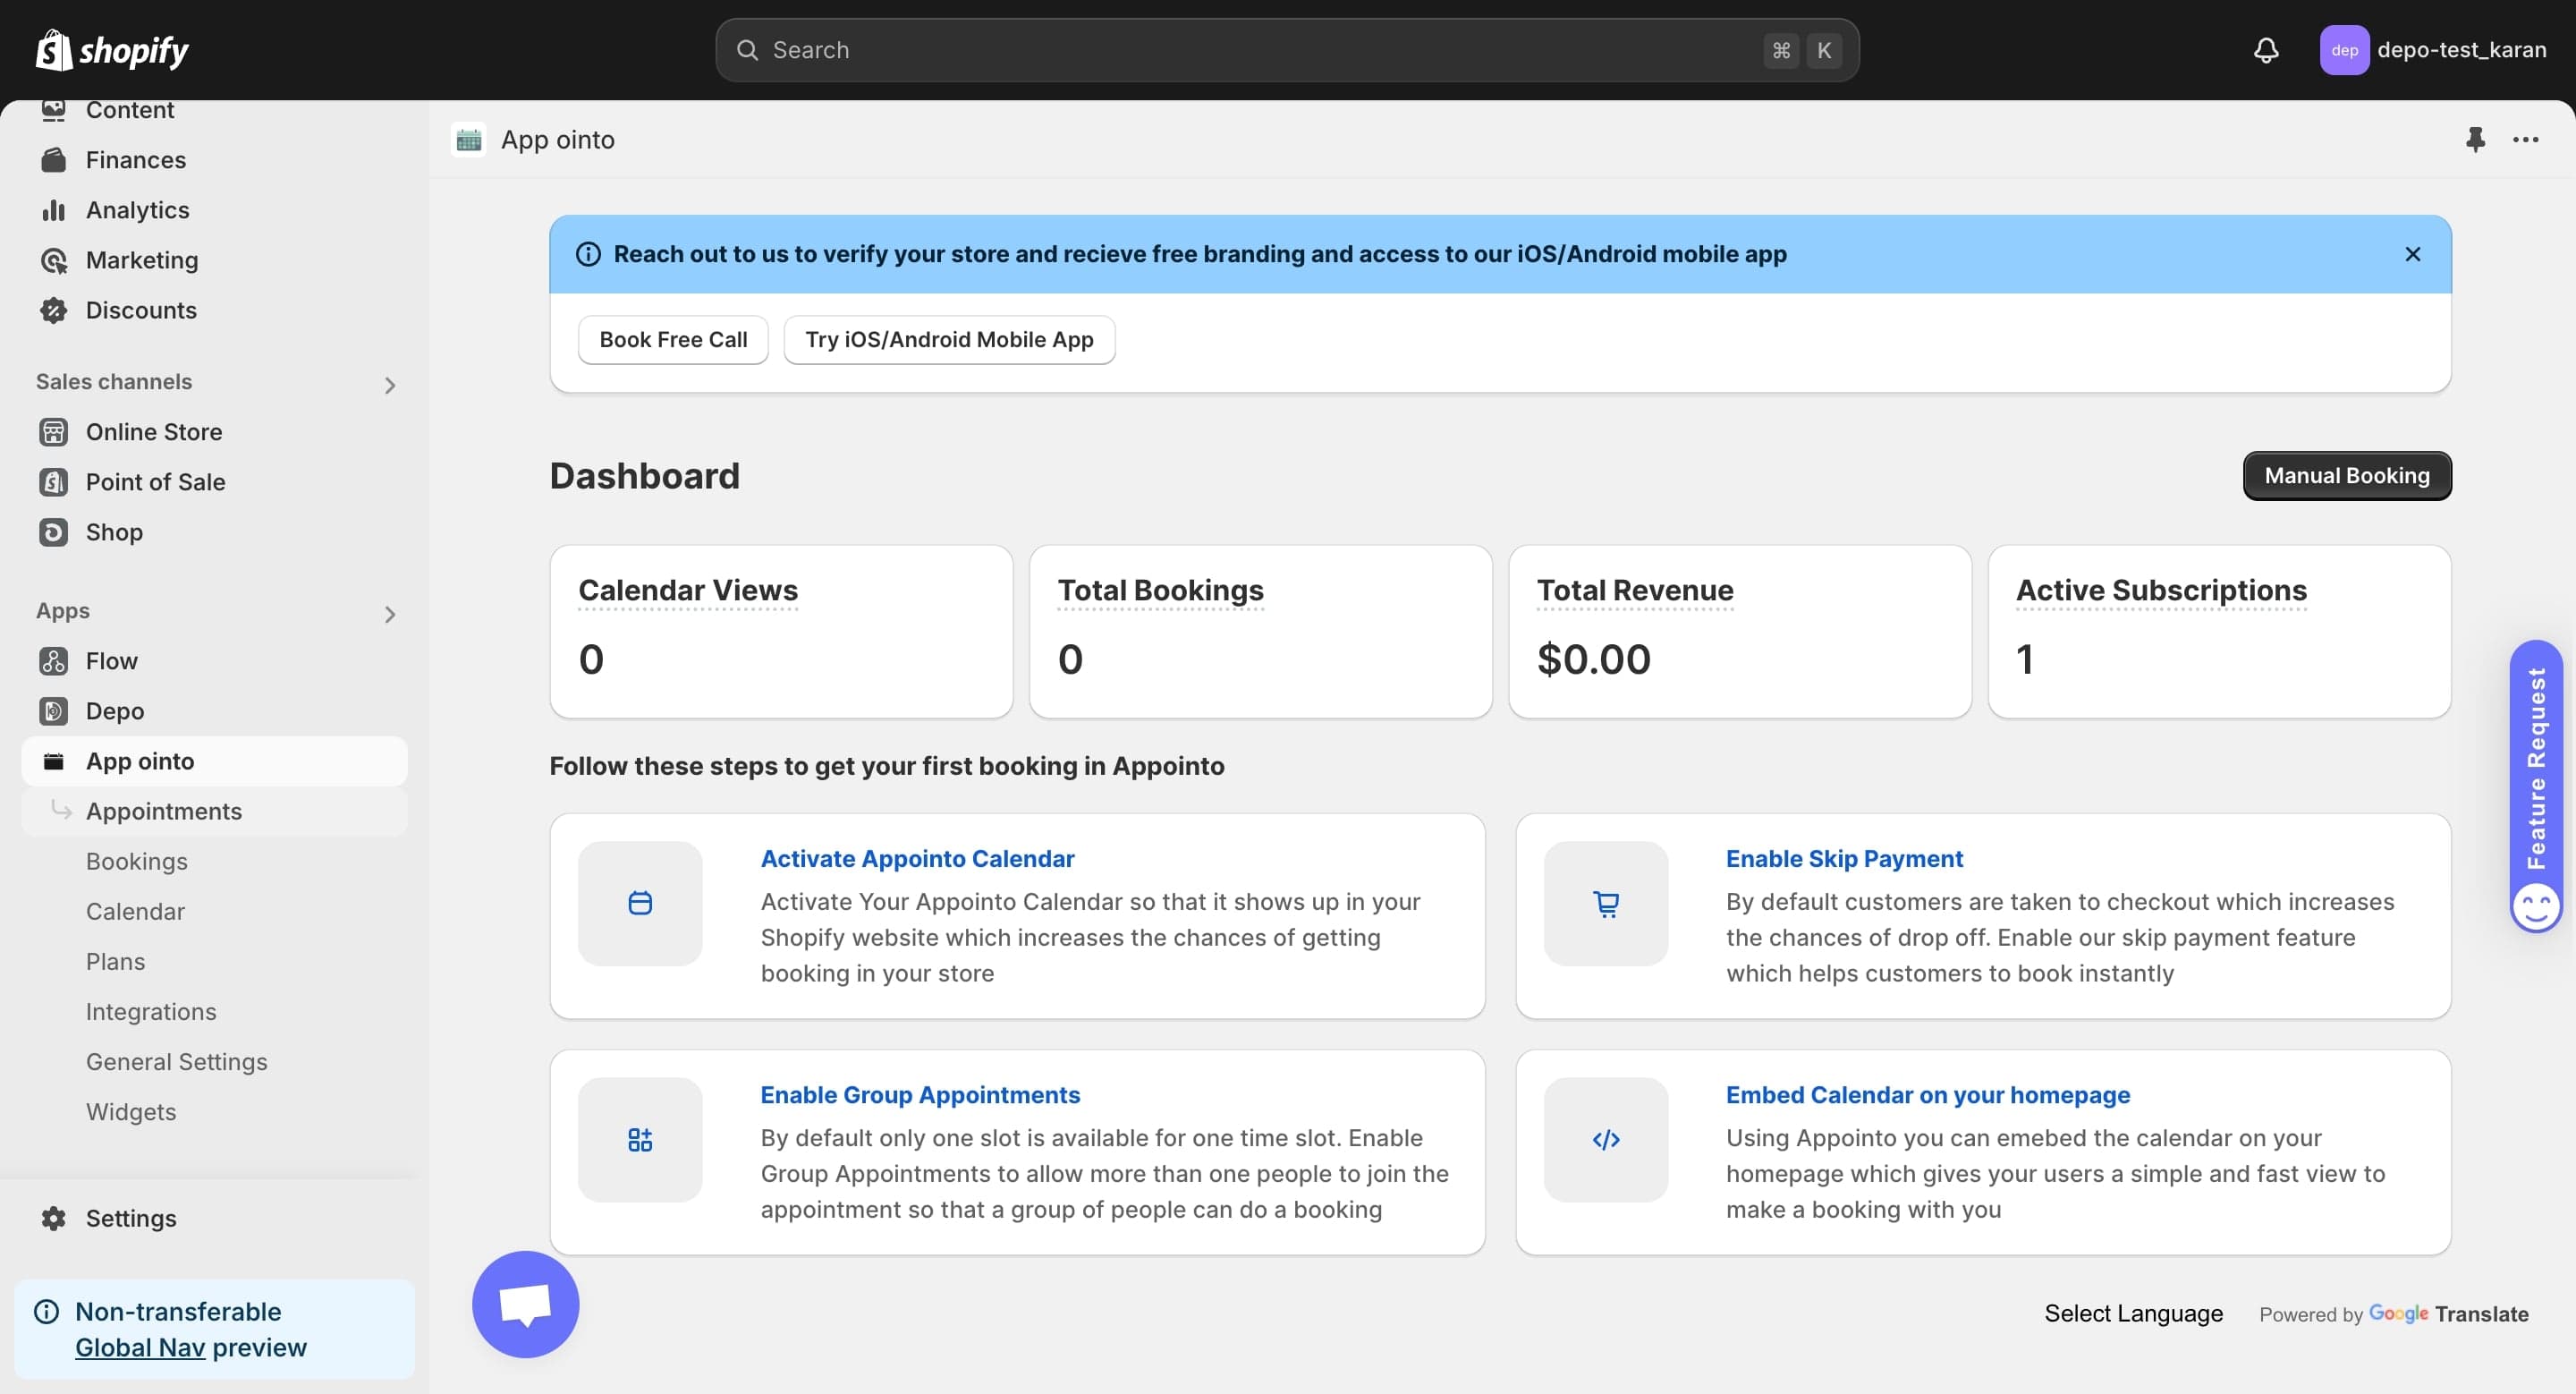Click the Book Free Call button
2576x1394 pixels.
[673, 340]
